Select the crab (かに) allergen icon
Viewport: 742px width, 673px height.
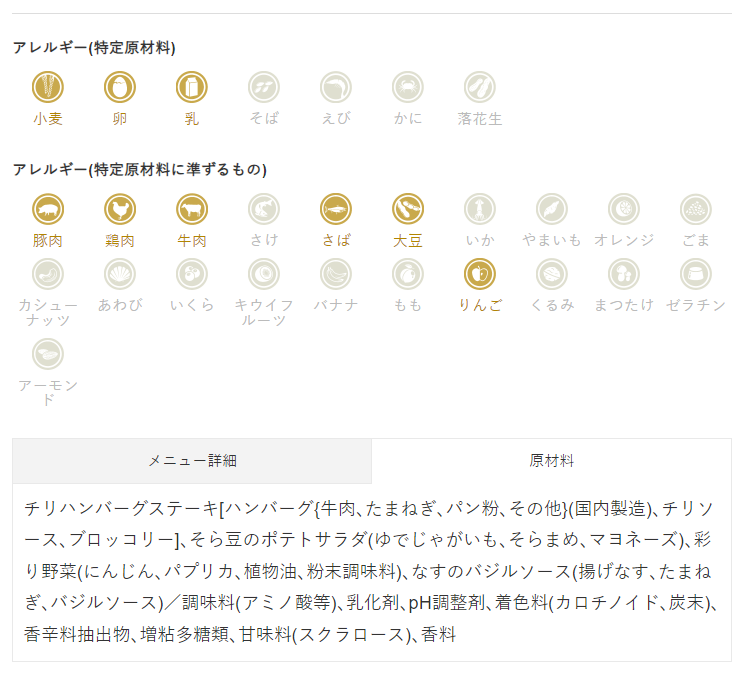point(407,87)
